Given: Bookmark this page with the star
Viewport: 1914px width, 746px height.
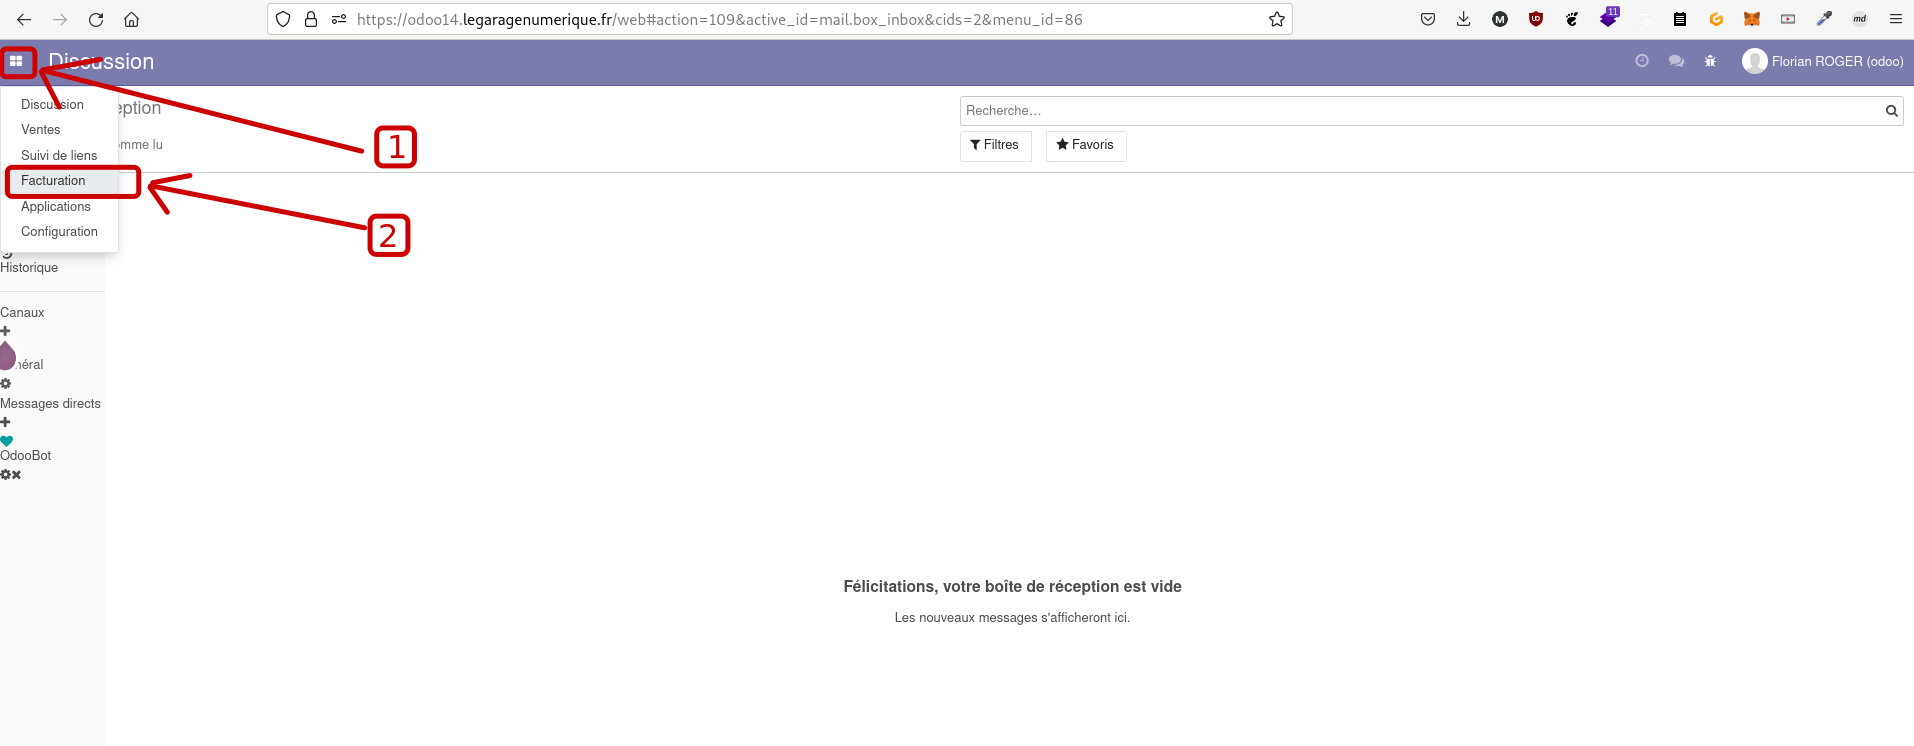Looking at the screenshot, I should click(x=1277, y=19).
